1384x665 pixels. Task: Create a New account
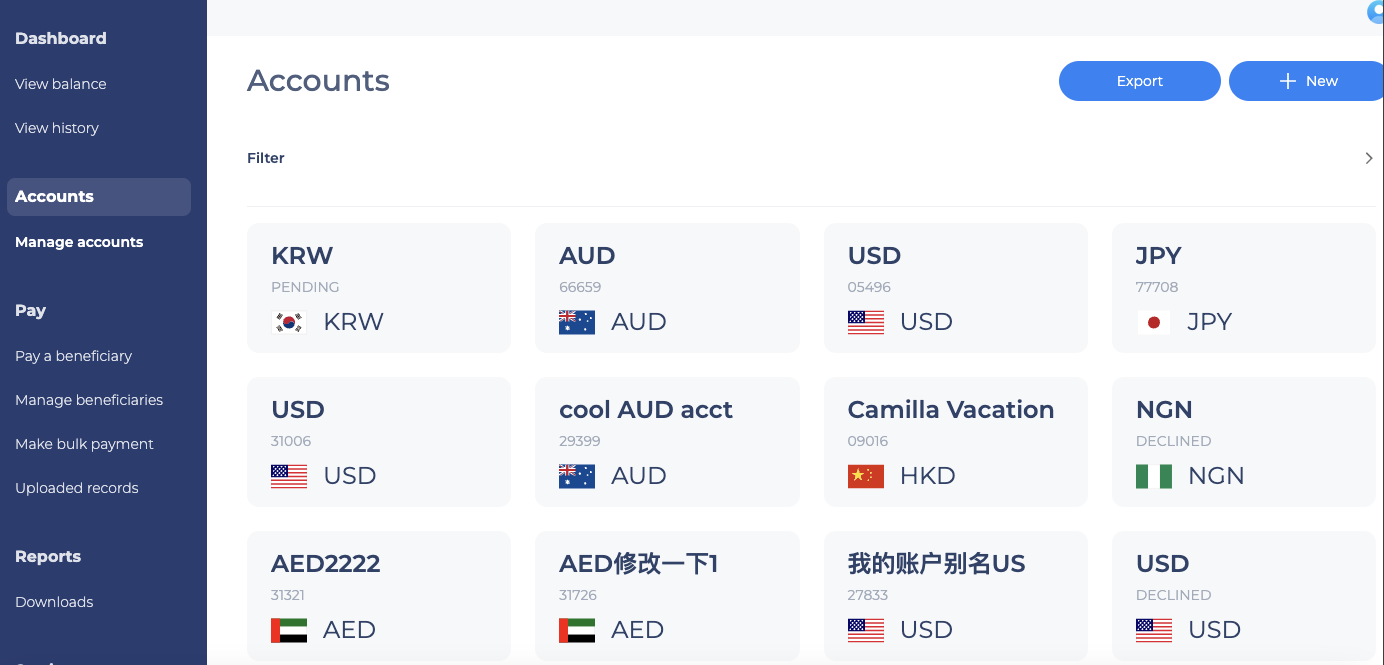tap(1306, 81)
